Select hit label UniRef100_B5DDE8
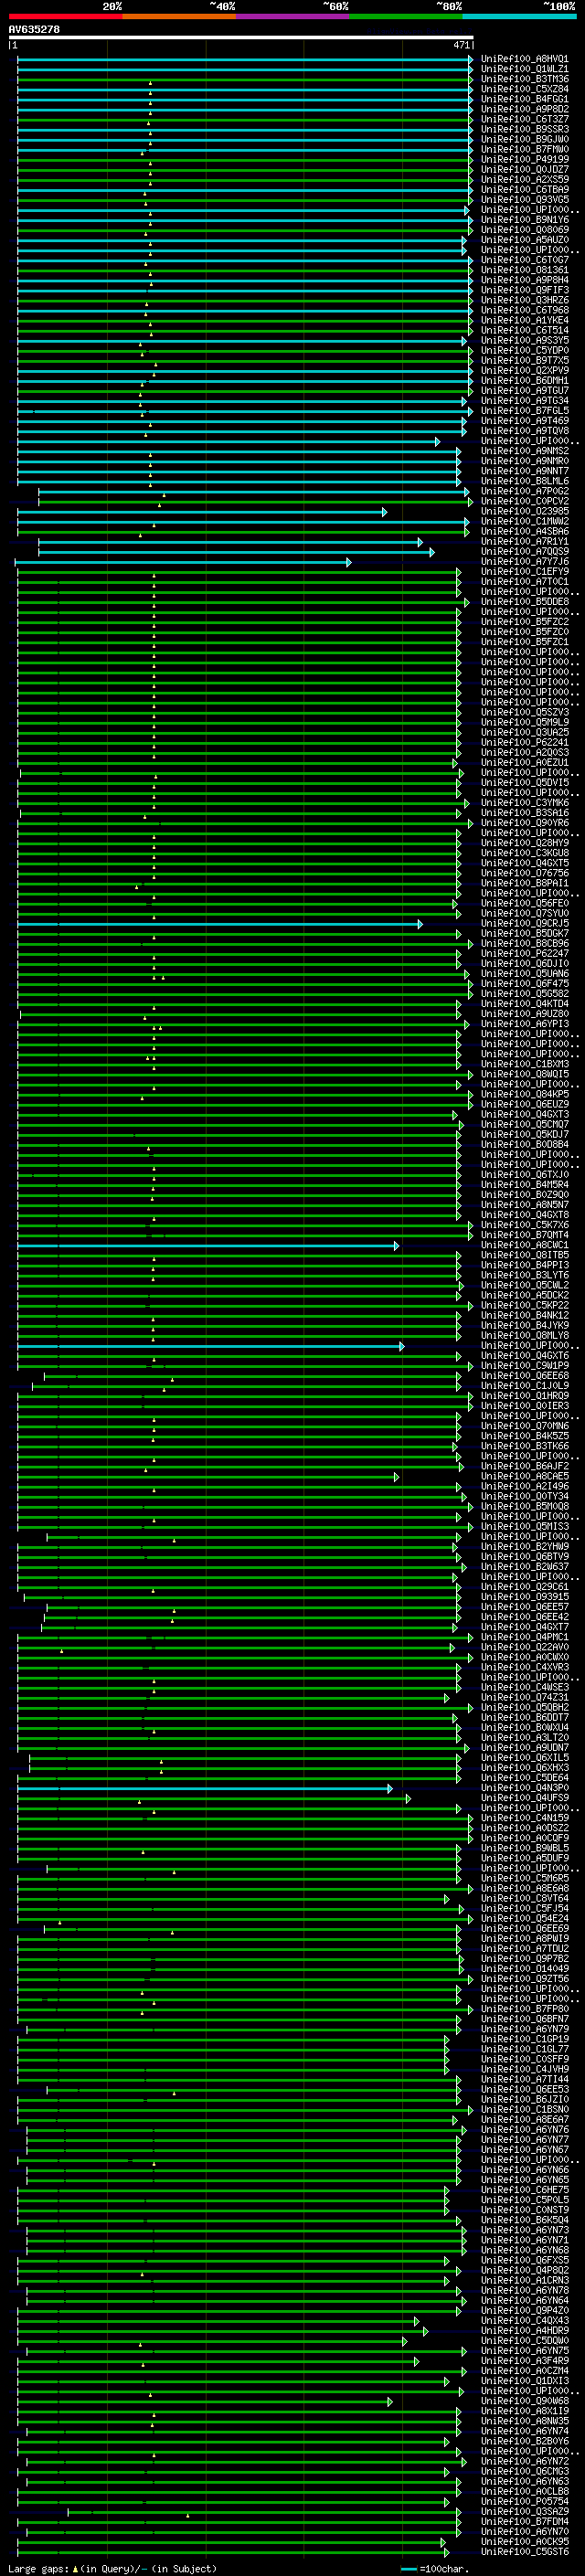This screenshot has height=2576, width=585. [x=525, y=602]
